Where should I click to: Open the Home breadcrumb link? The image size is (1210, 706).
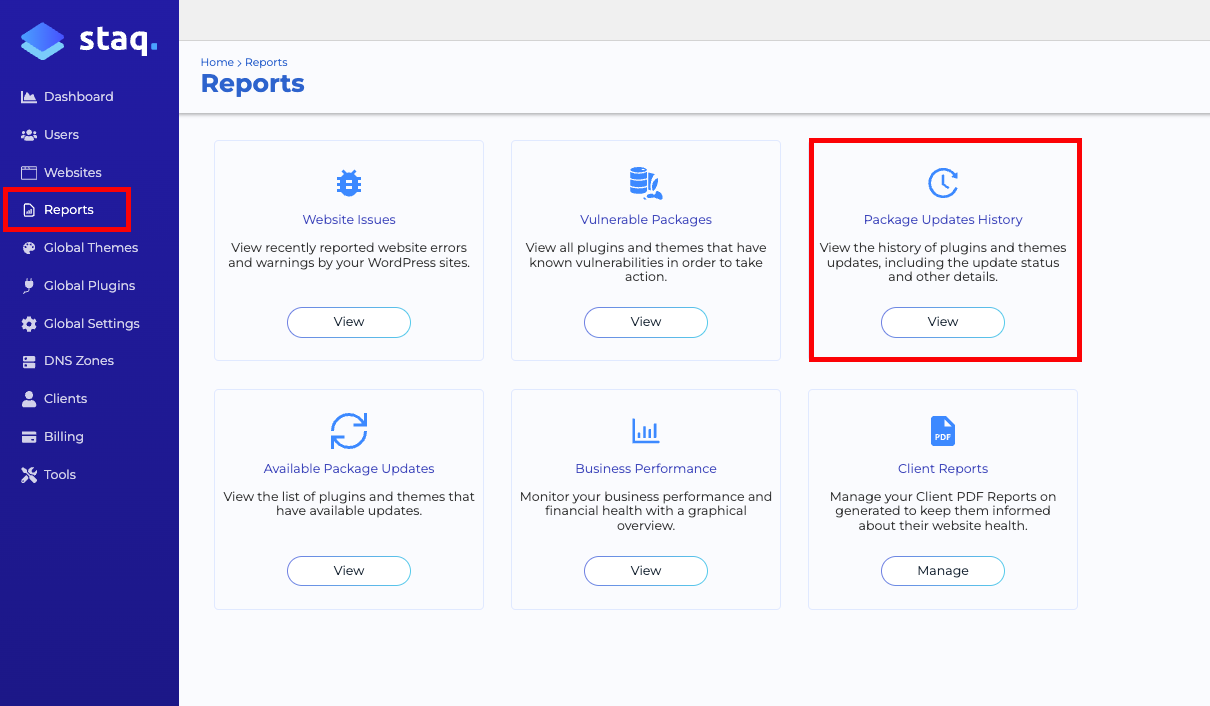click(217, 62)
